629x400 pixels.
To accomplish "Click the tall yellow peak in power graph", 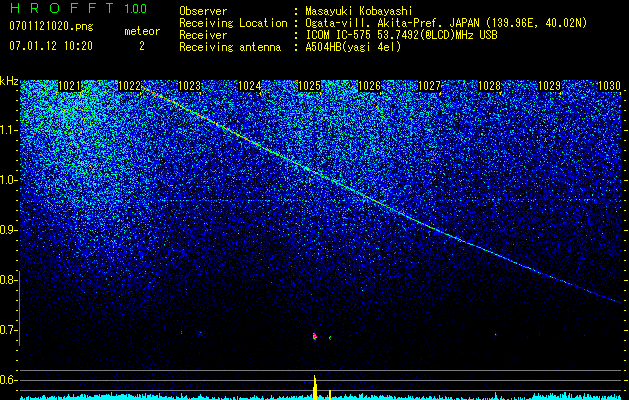I will (x=315, y=387).
